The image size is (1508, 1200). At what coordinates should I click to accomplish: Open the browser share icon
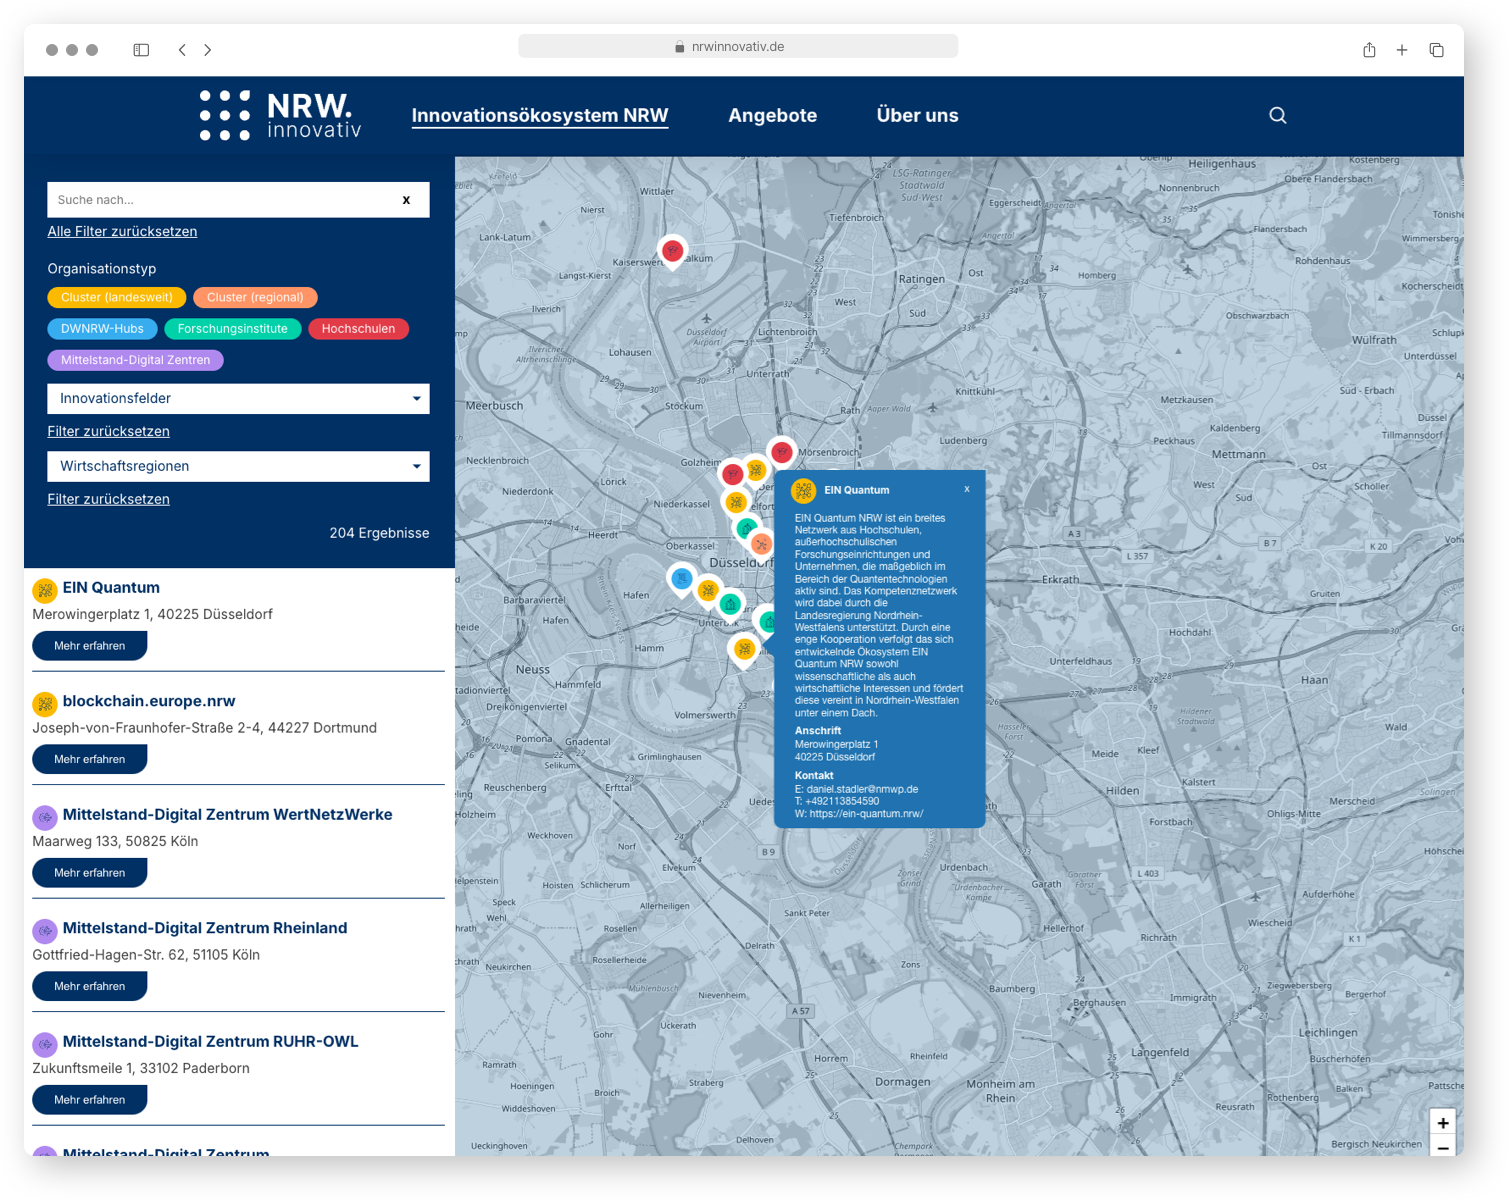click(x=1369, y=50)
